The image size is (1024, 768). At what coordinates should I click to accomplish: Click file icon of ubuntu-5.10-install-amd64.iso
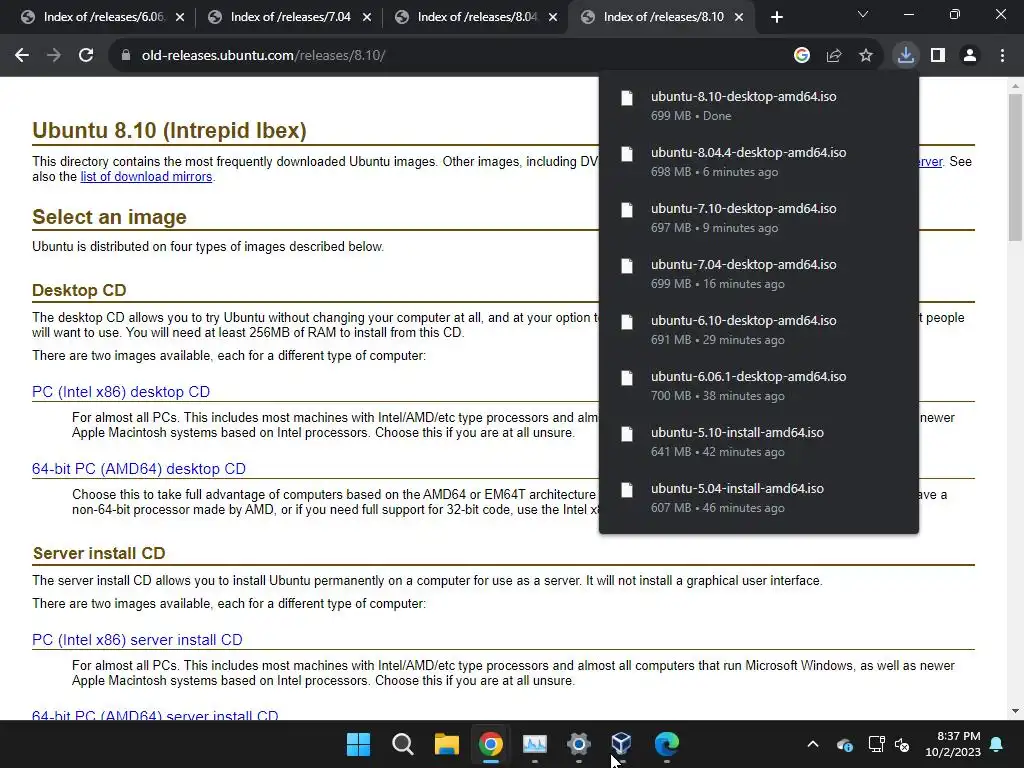pyautogui.click(x=627, y=434)
